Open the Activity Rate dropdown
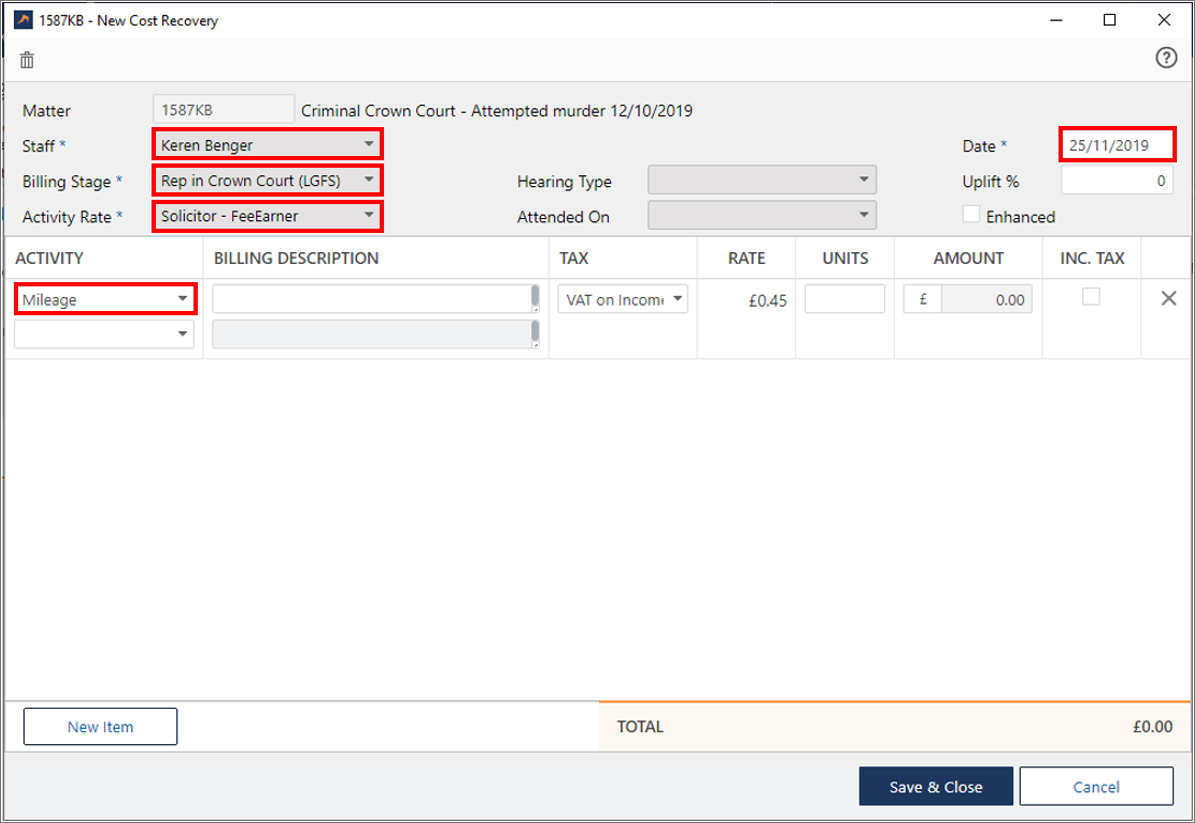 click(x=267, y=215)
